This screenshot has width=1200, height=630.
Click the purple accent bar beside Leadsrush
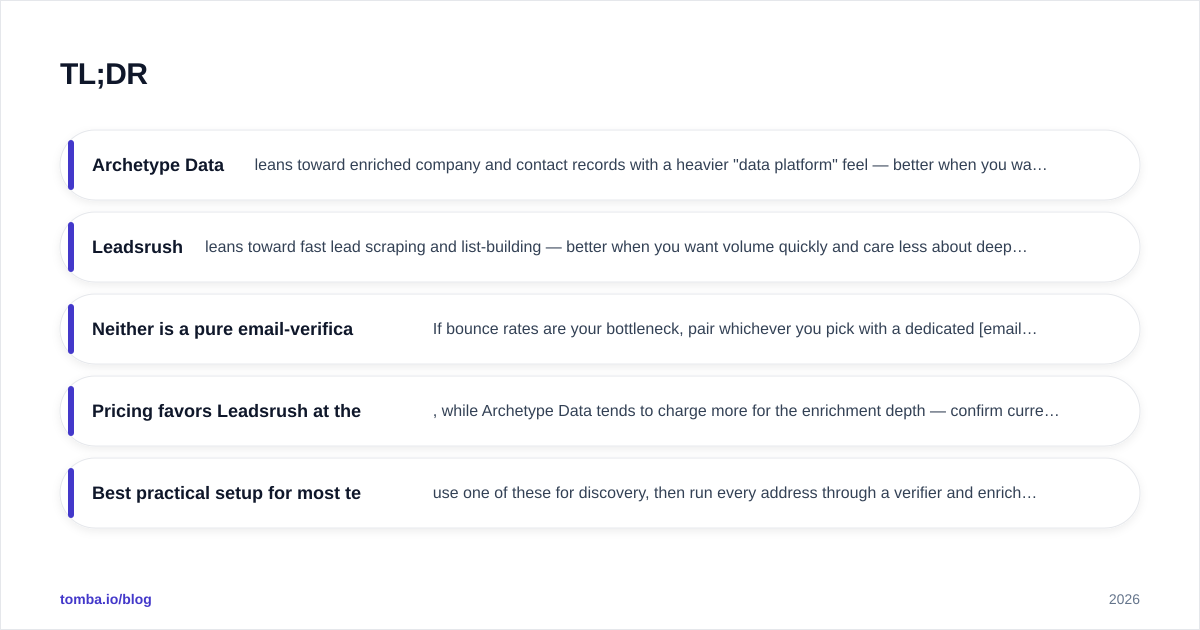pyautogui.click(x=71, y=247)
